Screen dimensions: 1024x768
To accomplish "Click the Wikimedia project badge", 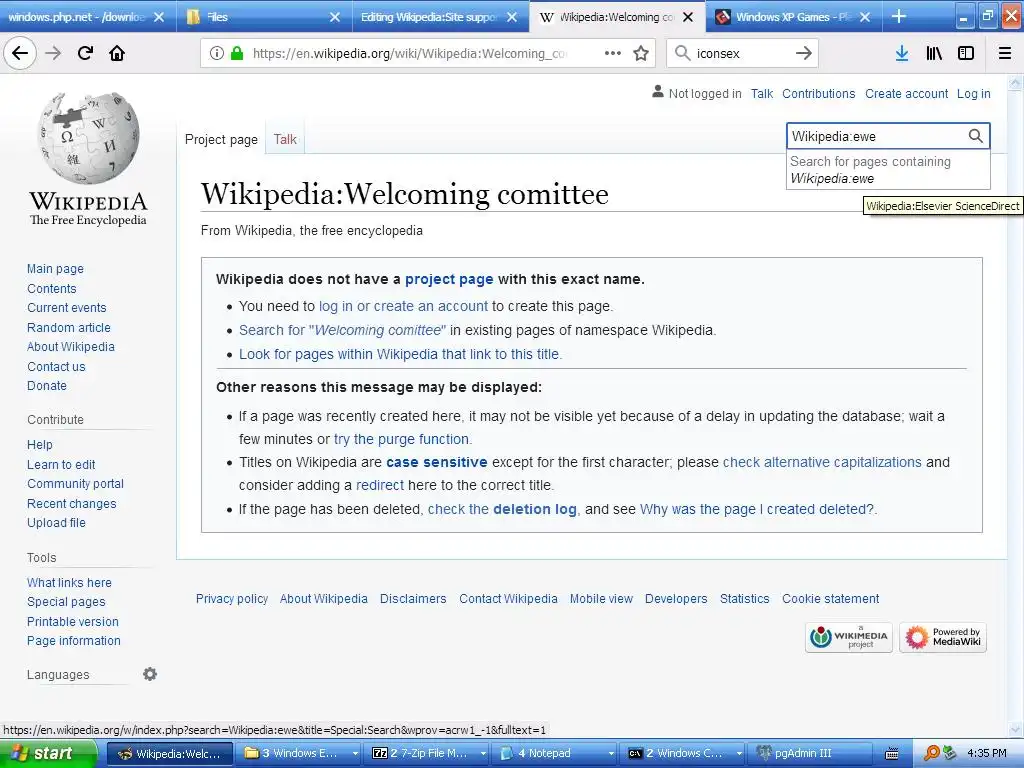I will pyautogui.click(x=848, y=637).
